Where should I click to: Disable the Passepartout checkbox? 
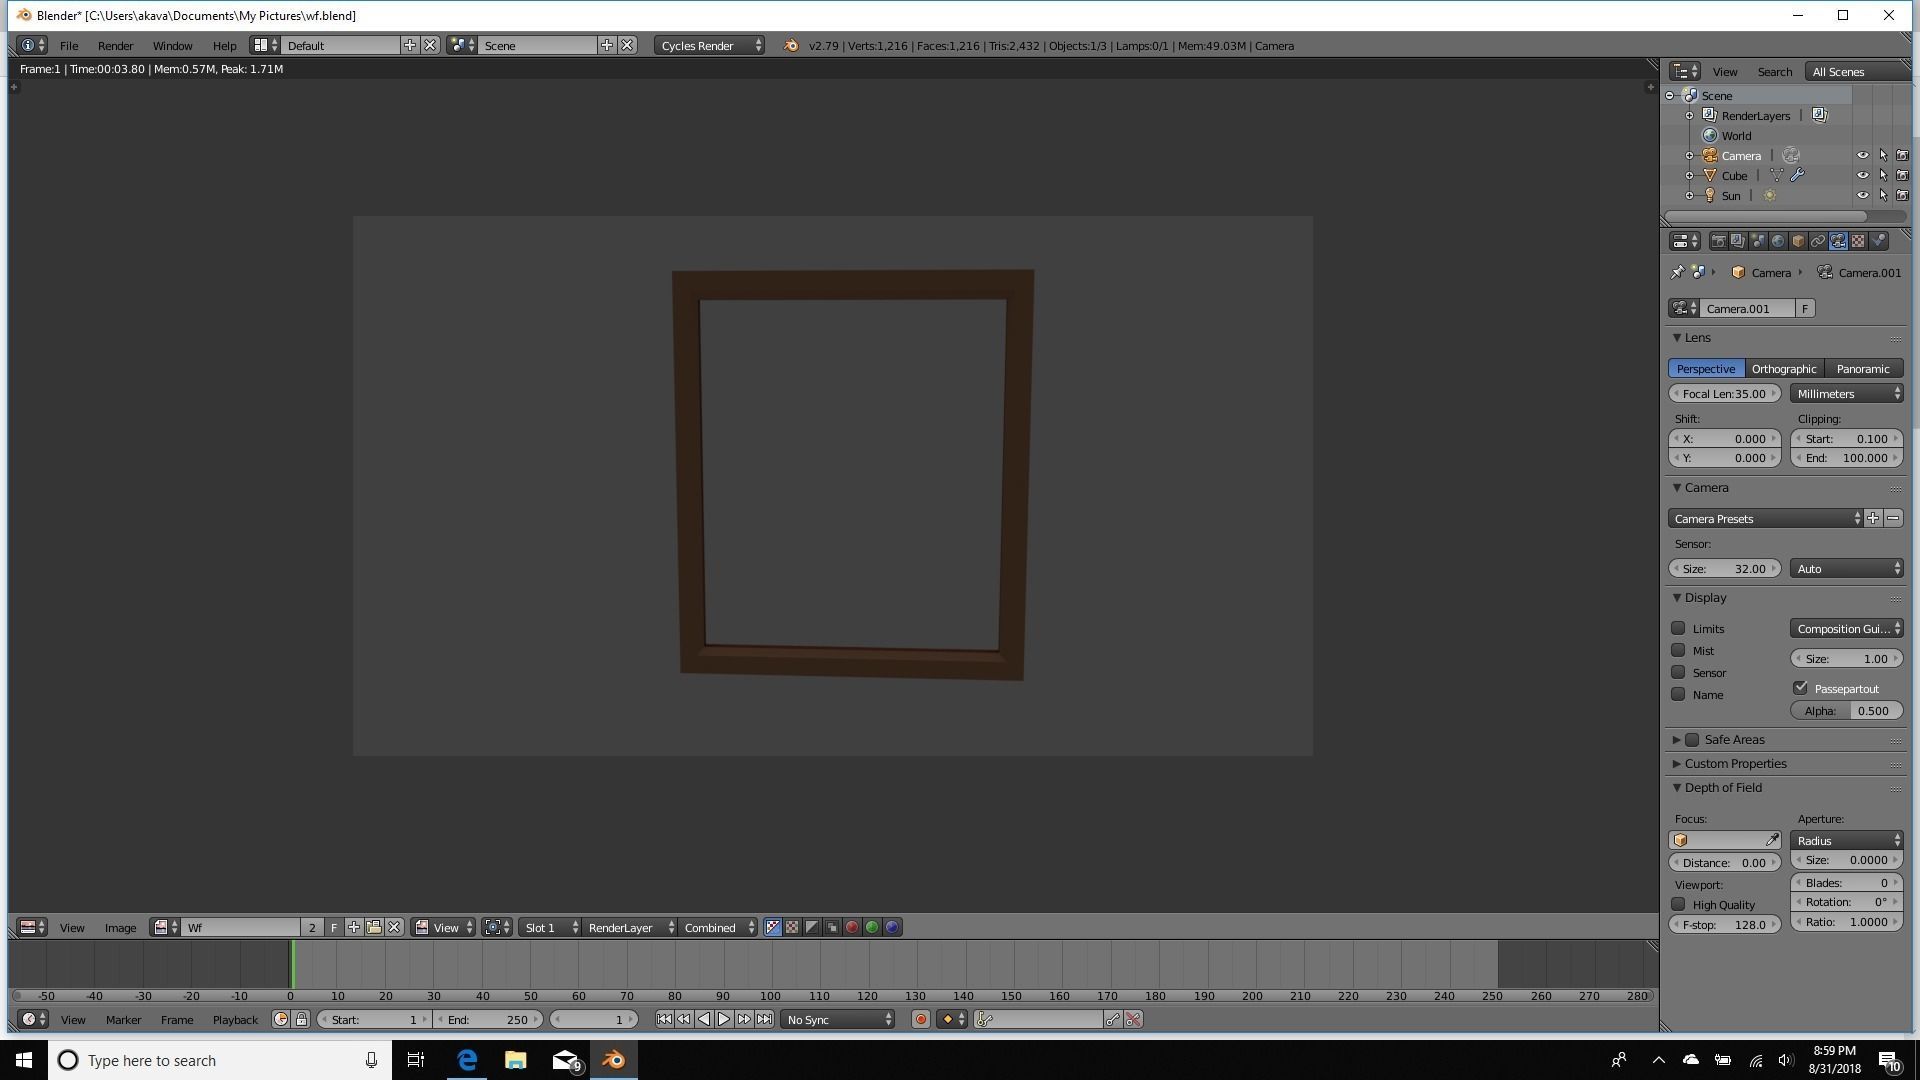tap(1801, 687)
